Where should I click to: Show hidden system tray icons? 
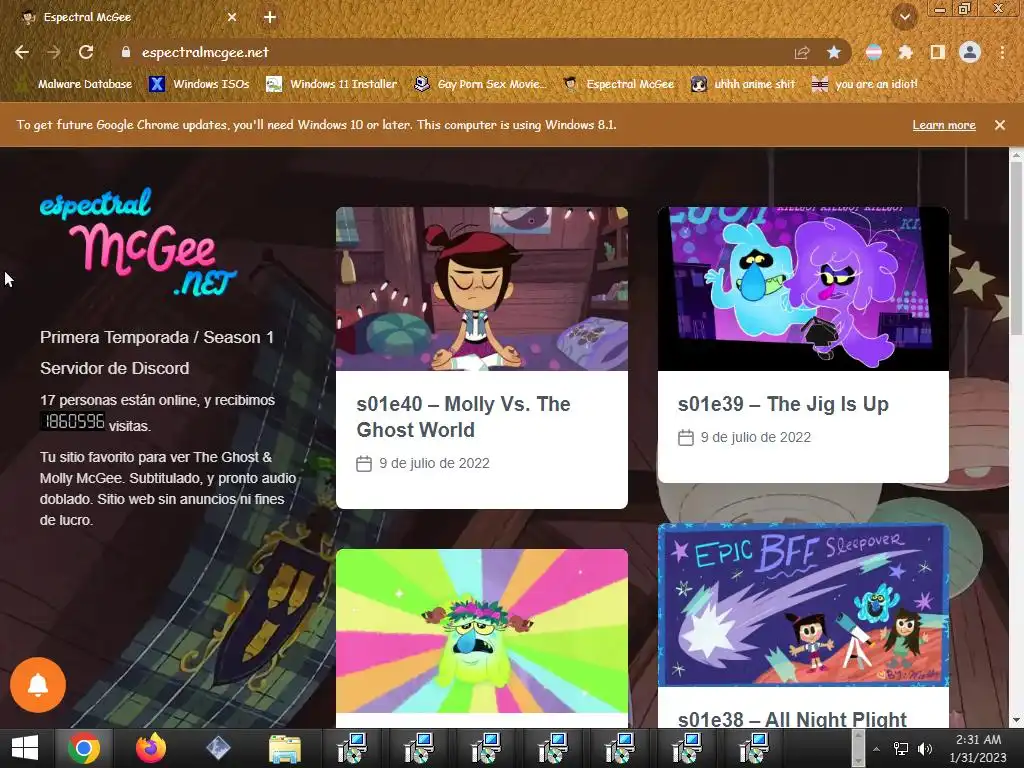pos(876,749)
